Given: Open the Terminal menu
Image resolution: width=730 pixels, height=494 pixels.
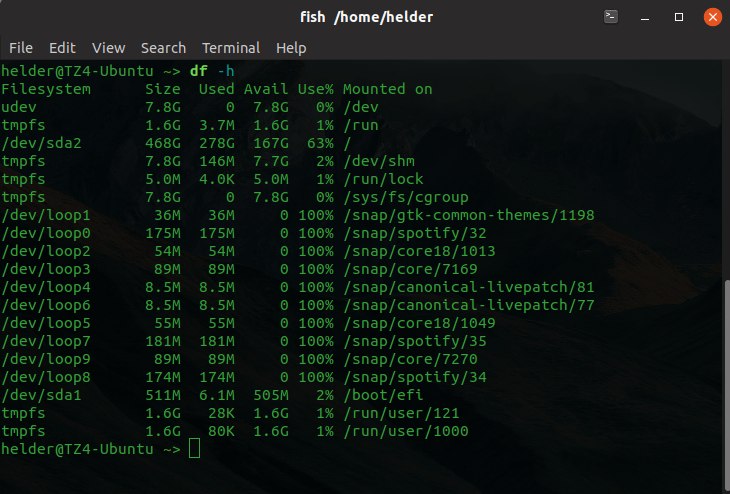Looking at the screenshot, I should pos(231,47).
